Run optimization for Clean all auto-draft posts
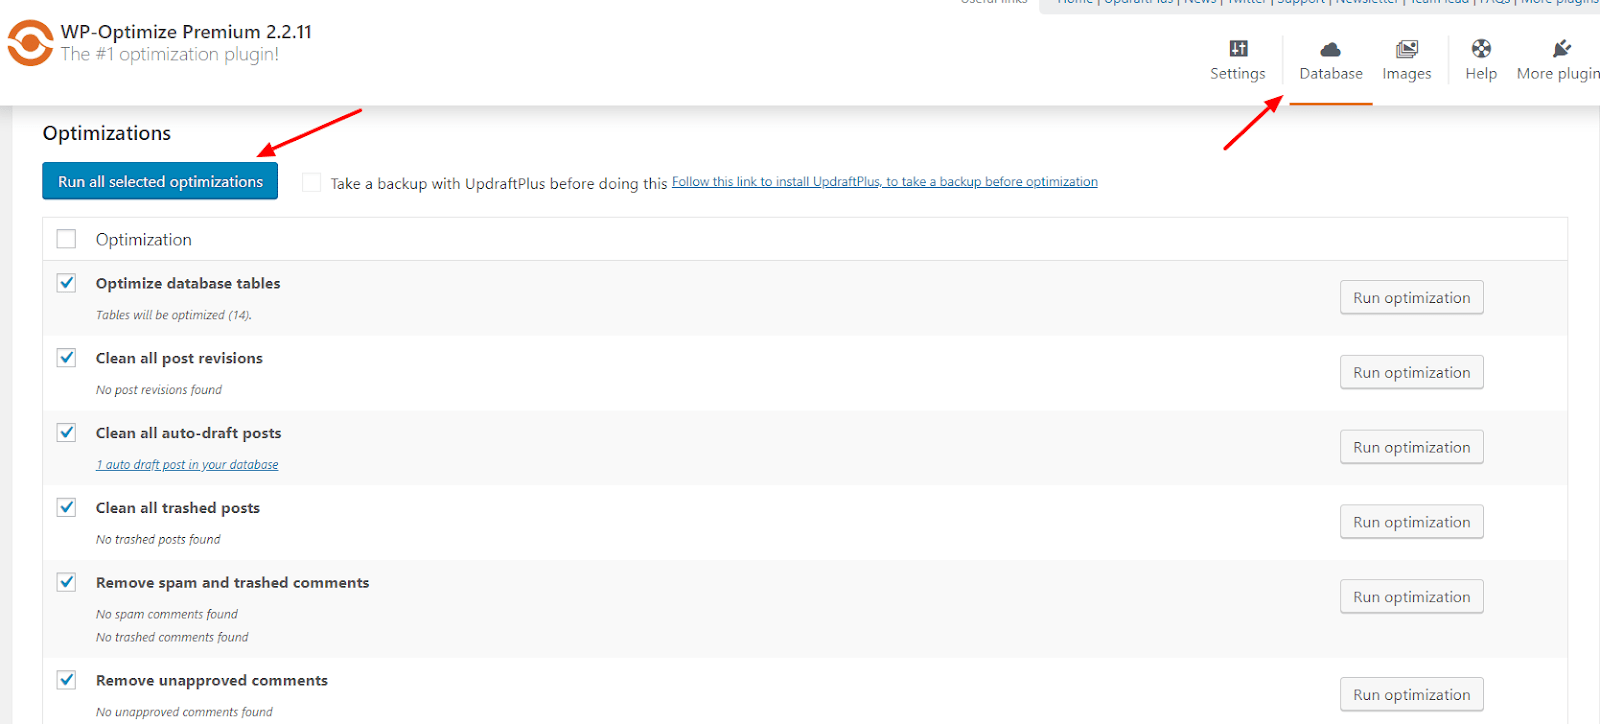Image resolution: width=1600 pixels, height=724 pixels. 1411,447
